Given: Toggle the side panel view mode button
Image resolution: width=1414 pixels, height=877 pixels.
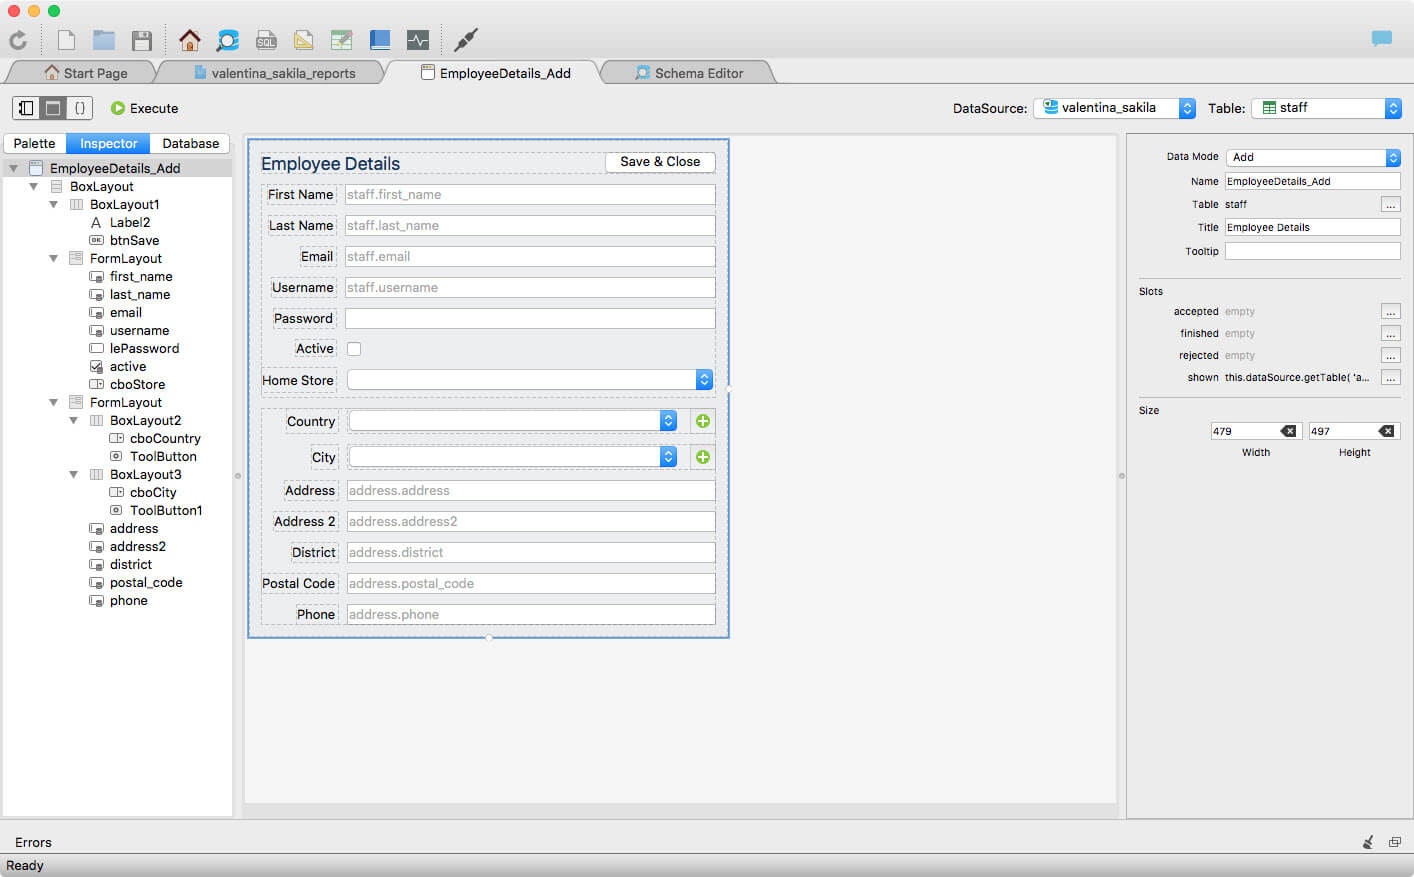Looking at the screenshot, I should tap(26, 108).
